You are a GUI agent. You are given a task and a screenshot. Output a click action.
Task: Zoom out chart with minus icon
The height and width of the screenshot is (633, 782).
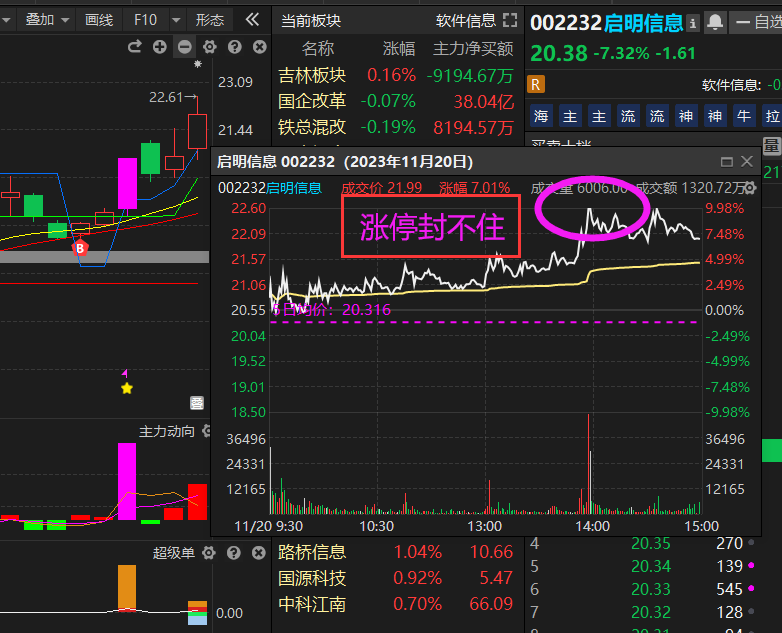click(x=185, y=47)
